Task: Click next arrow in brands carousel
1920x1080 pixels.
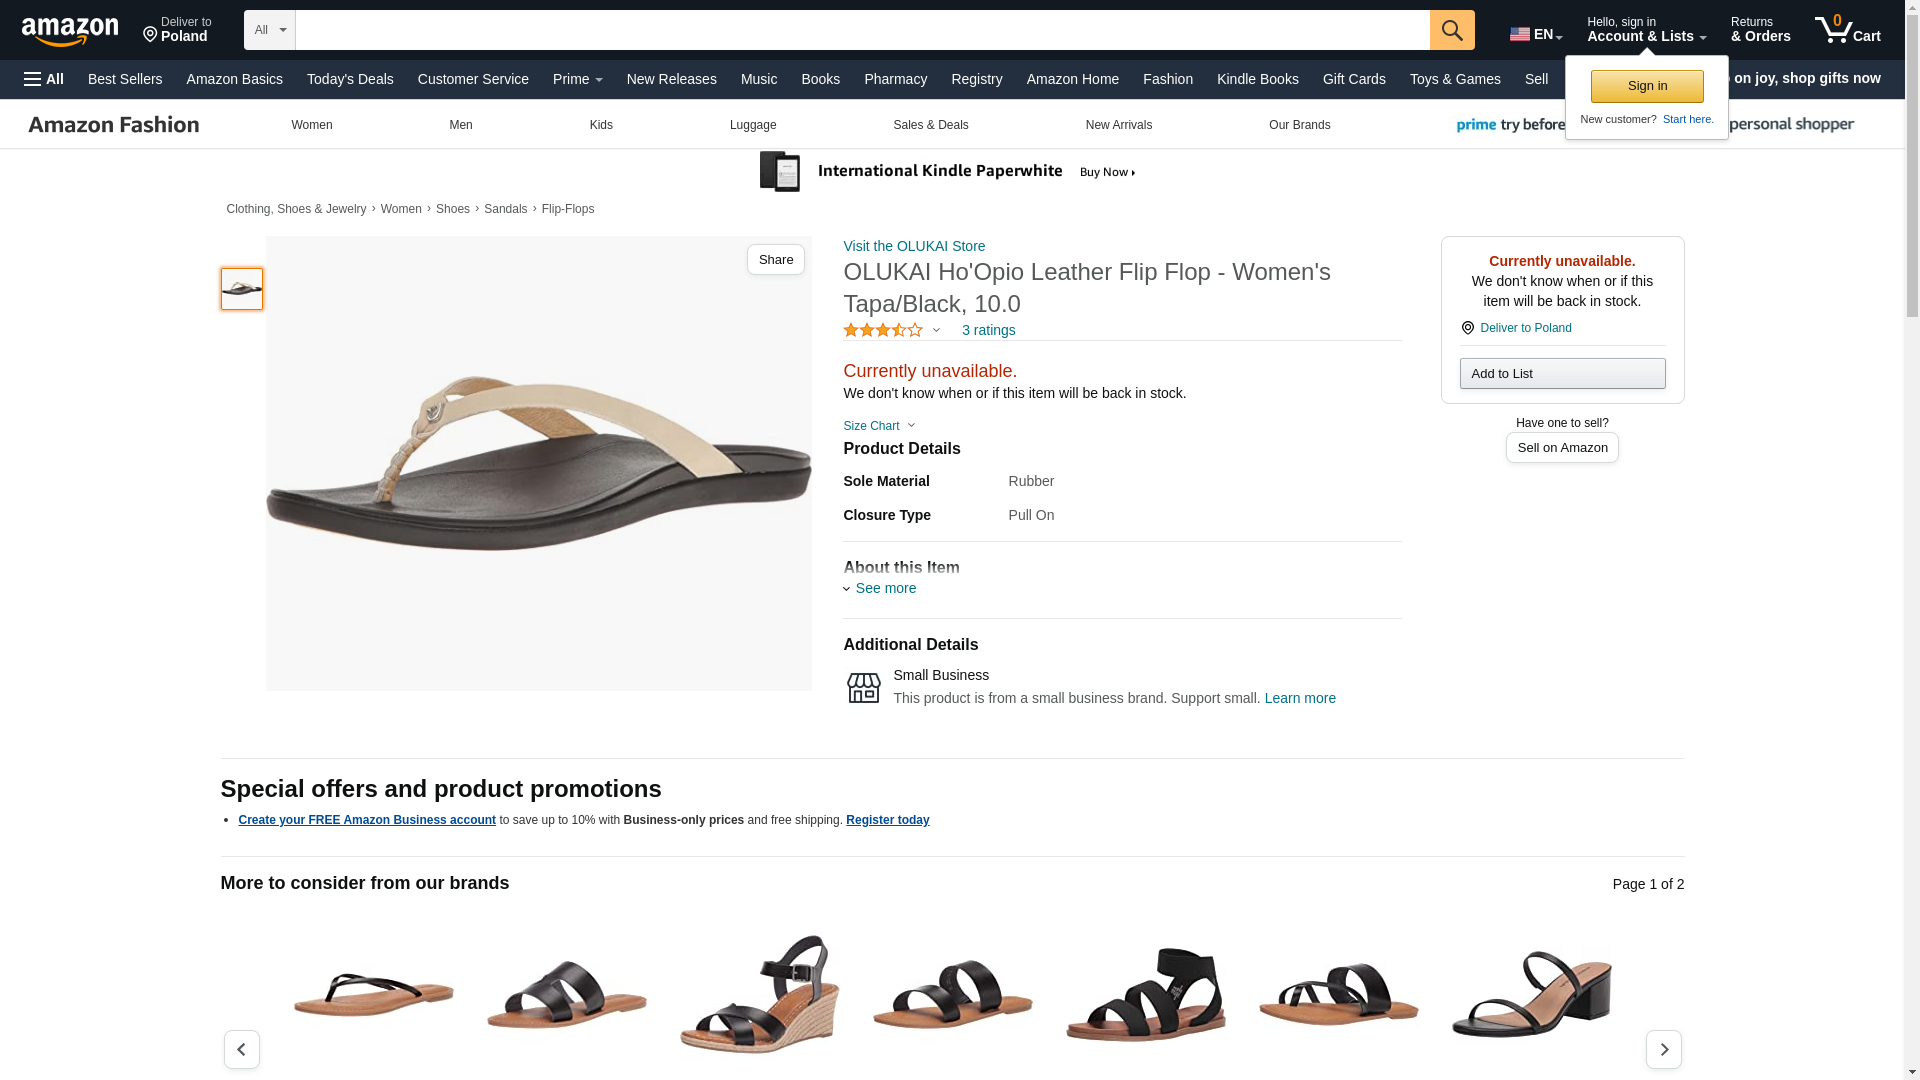Action: point(1663,1049)
